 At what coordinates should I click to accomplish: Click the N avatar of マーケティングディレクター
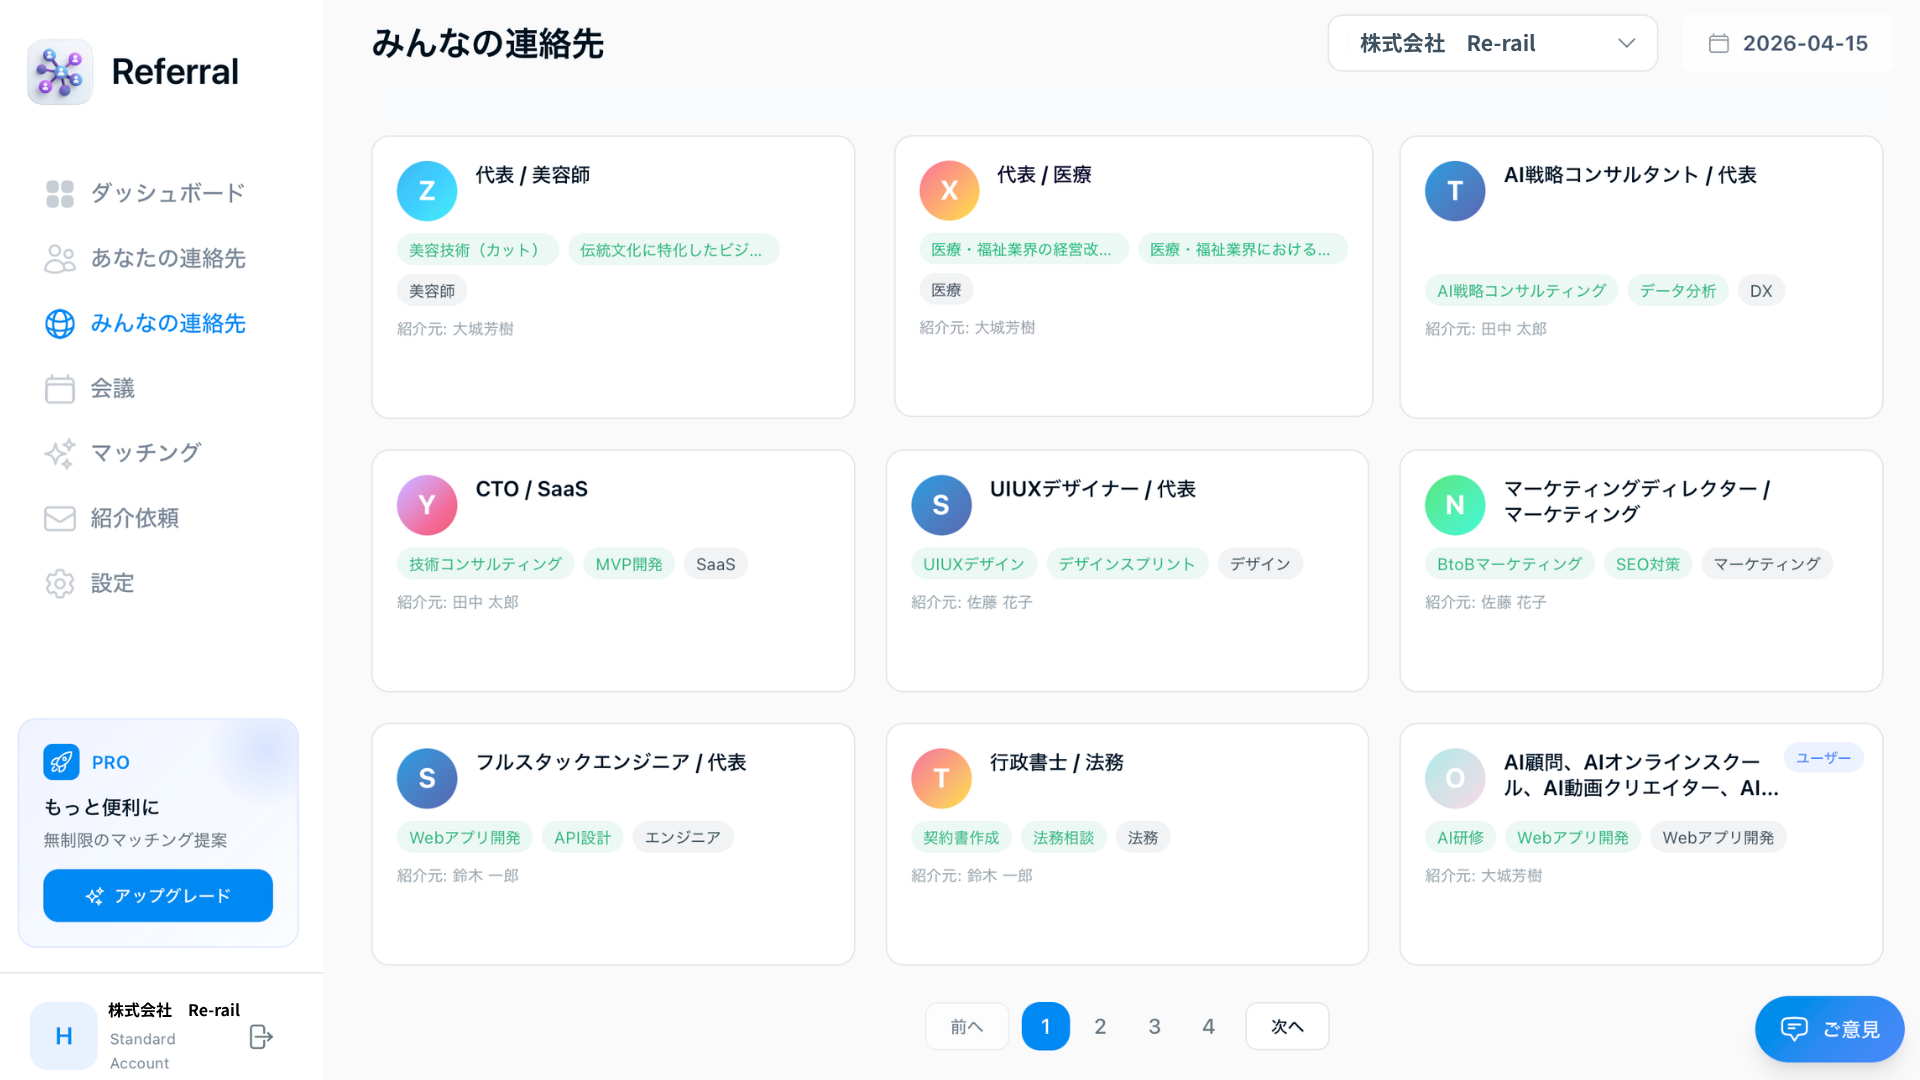(1455, 505)
